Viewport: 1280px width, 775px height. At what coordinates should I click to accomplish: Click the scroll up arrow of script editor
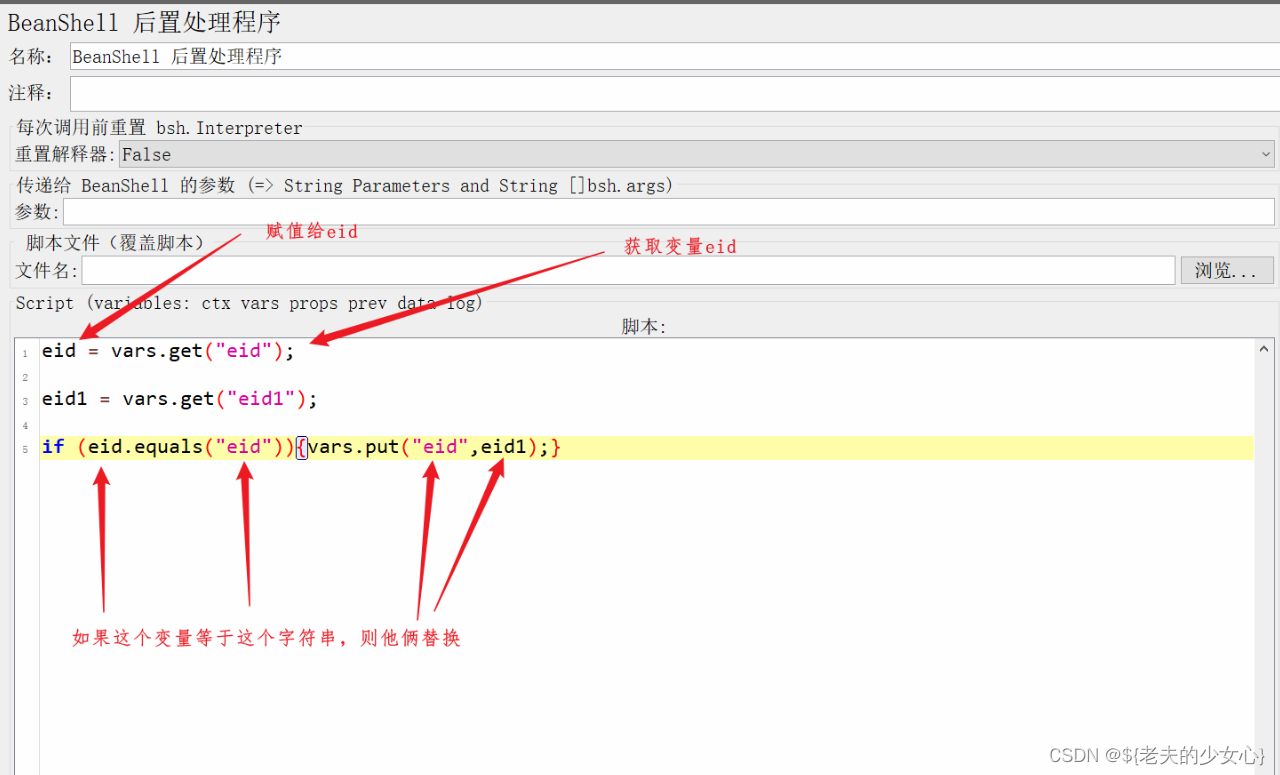[1264, 350]
